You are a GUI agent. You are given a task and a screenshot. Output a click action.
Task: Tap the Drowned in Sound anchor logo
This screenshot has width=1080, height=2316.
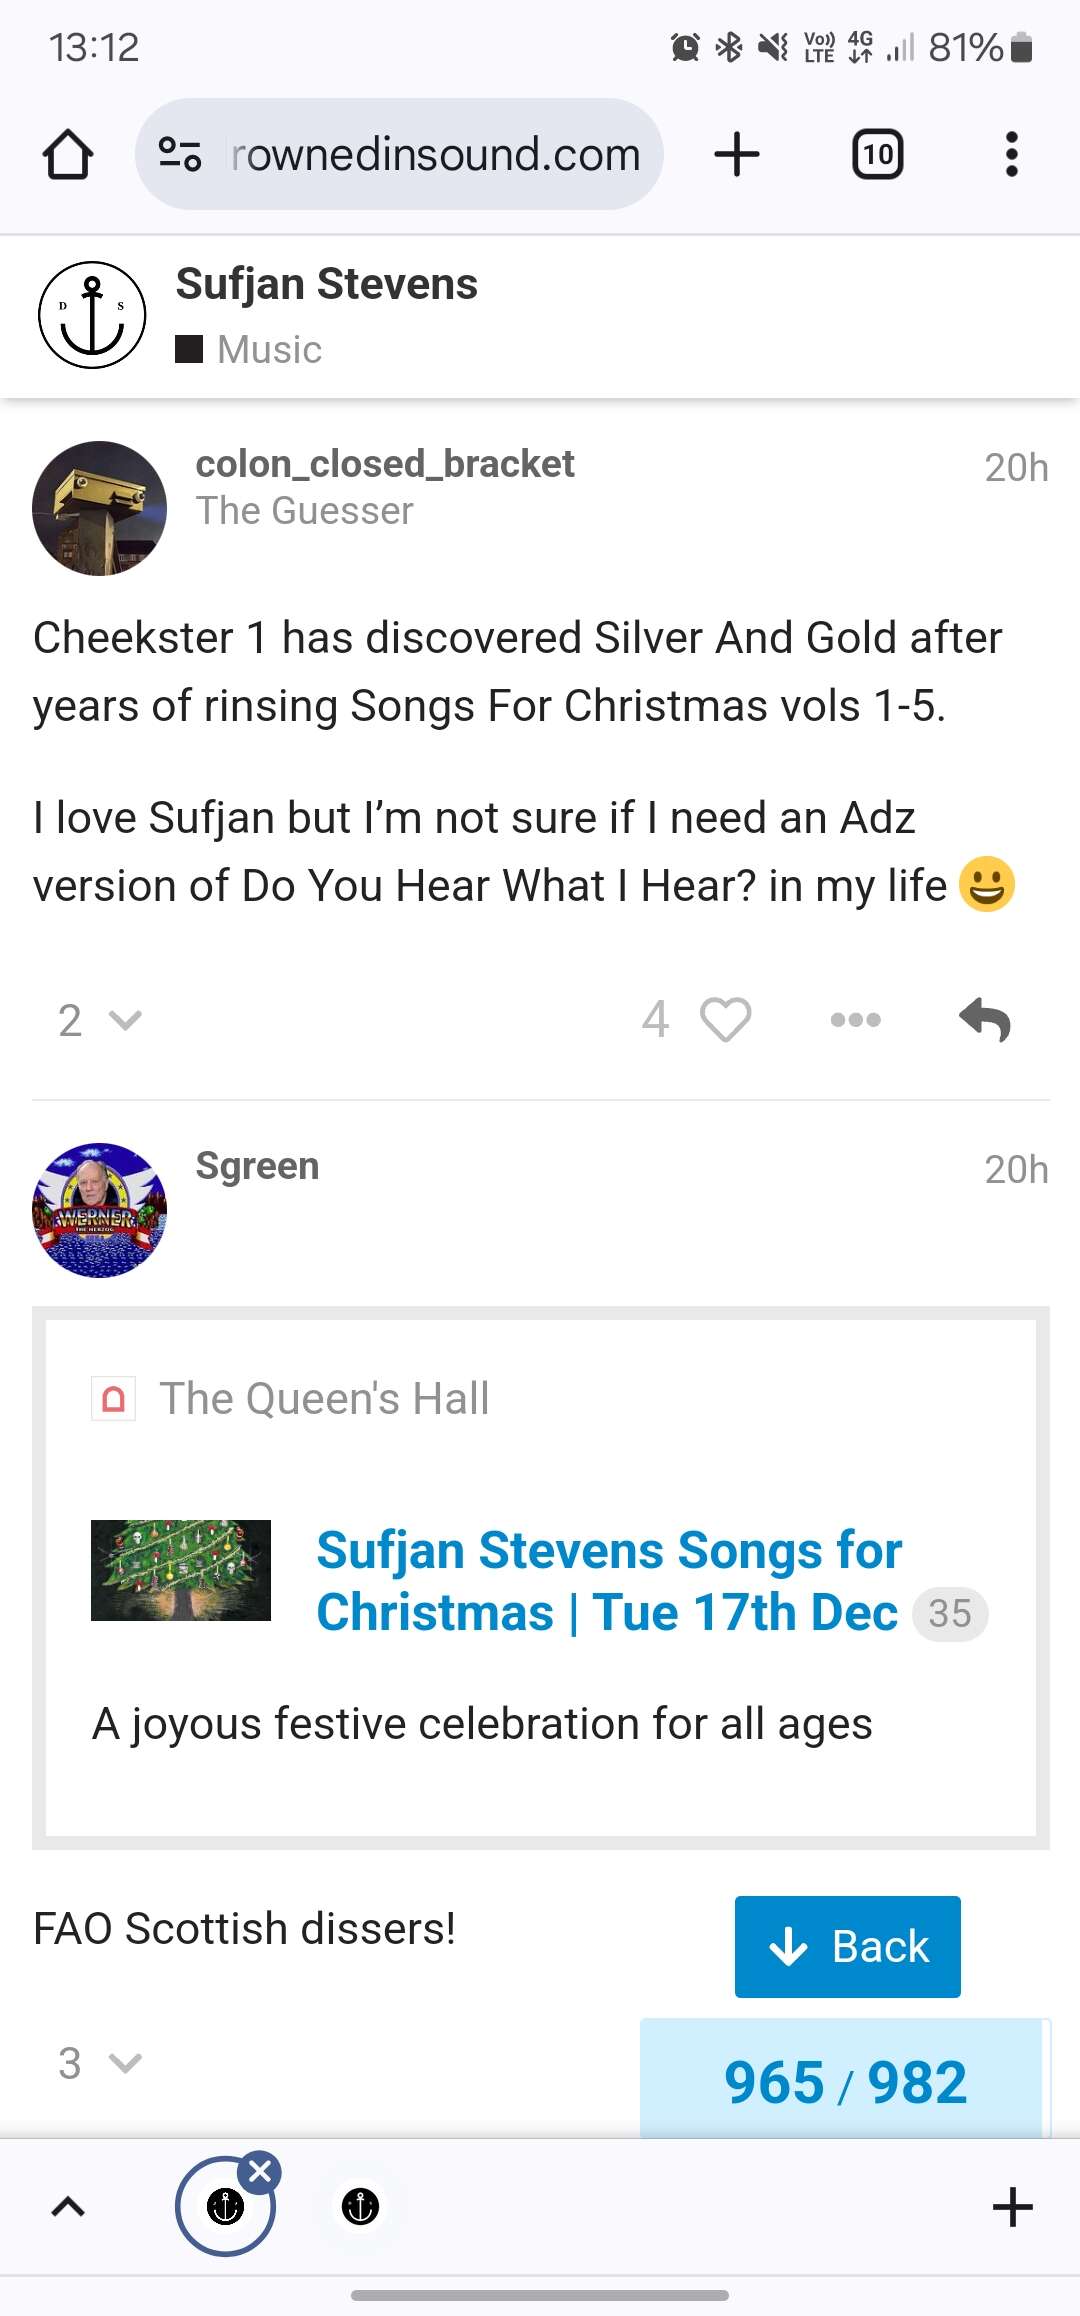point(92,315)
